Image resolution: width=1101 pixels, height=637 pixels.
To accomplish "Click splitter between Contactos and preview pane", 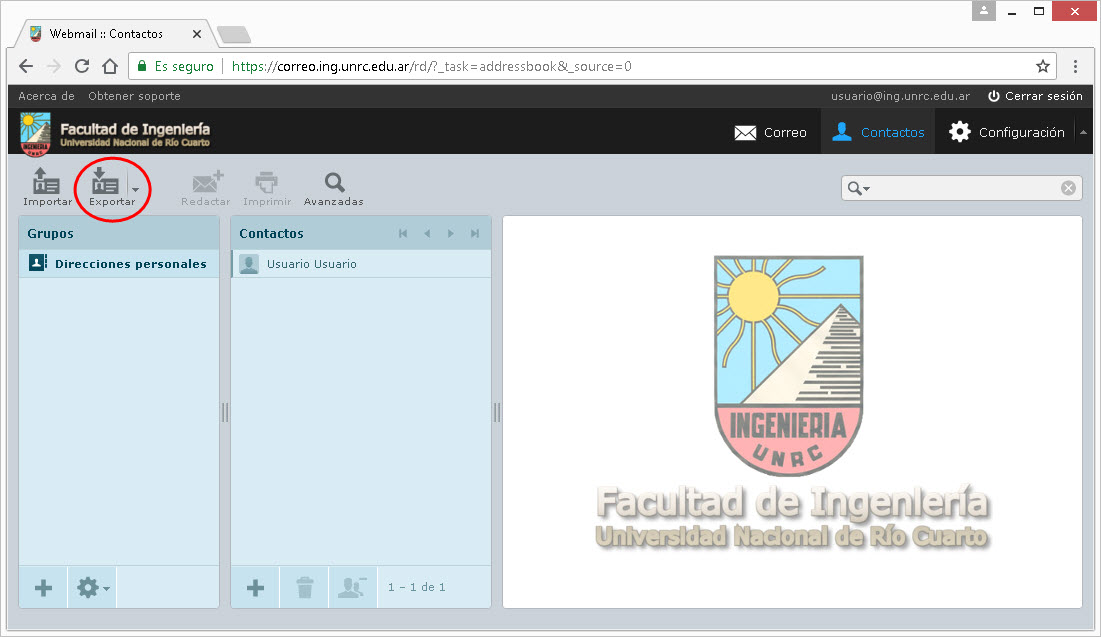I will [496, 412].
